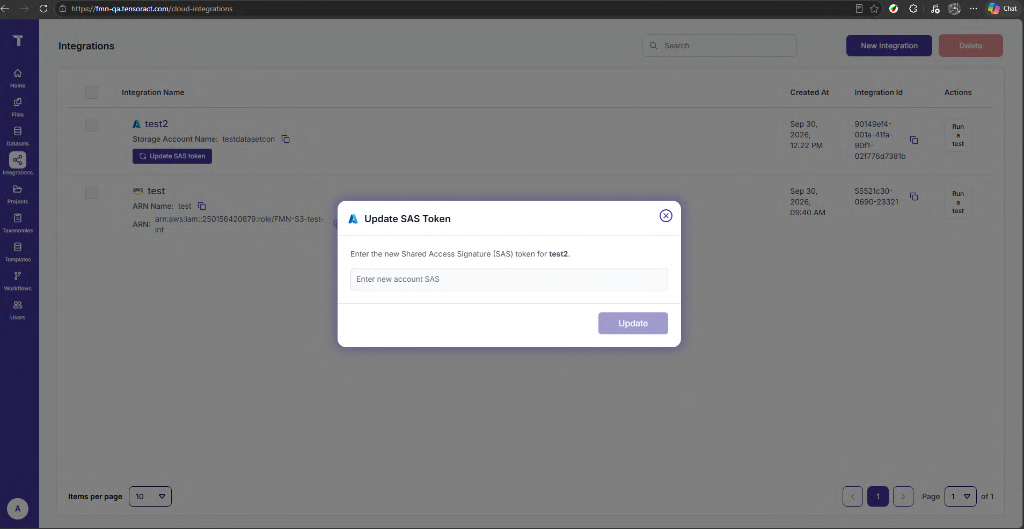Select page 1 in pagination
Viewport: 1024px width, 529px height.
pyautogui.click(x=878, y=496)
